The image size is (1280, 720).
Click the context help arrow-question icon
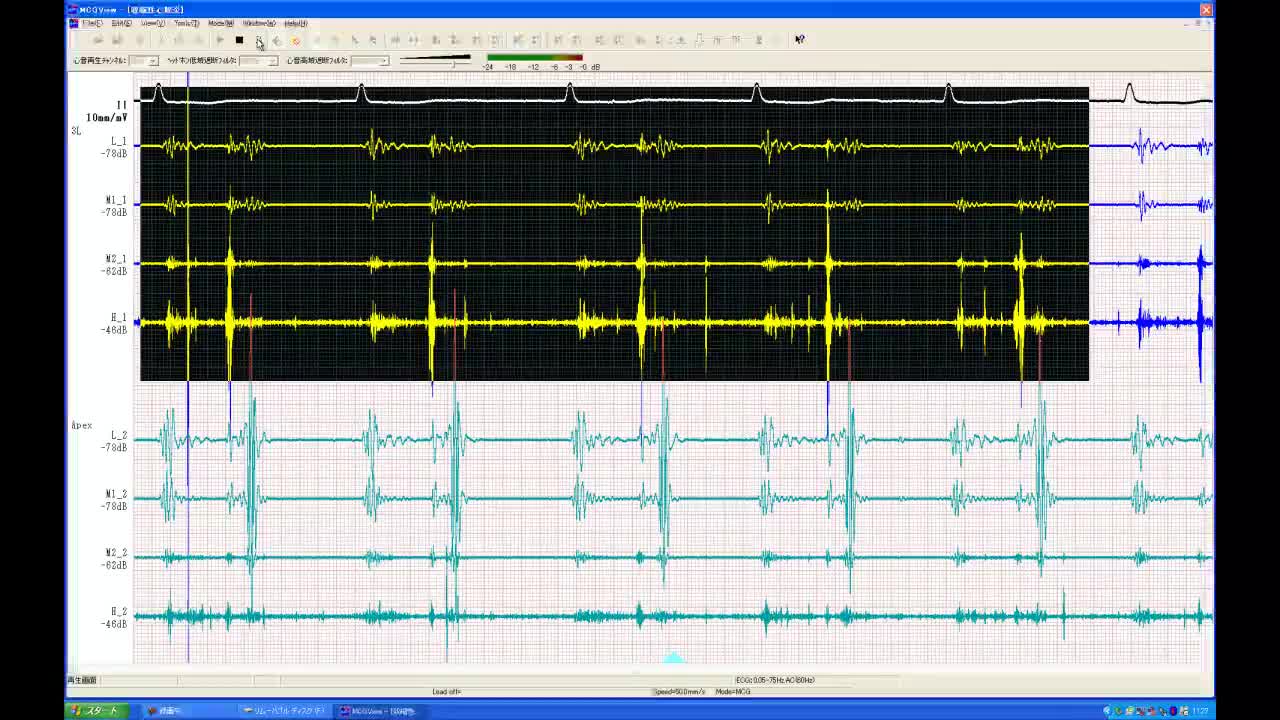(799, 40)
